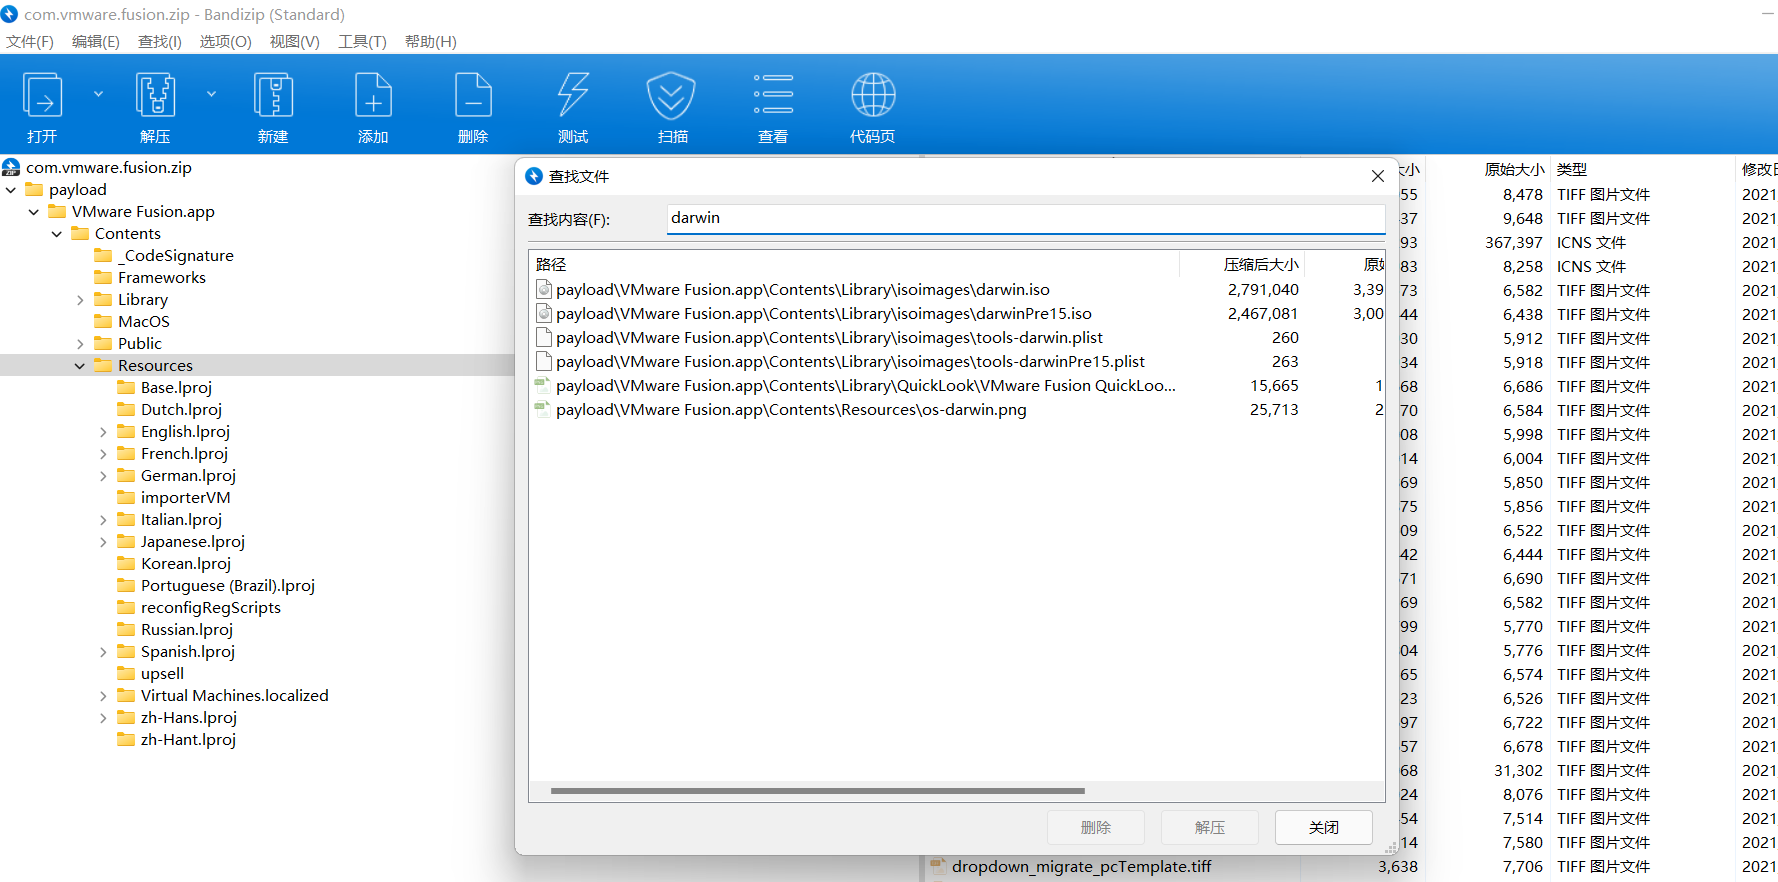Collapse the Resources folder in tree
This screenshot has width=1778, height=882.
click(80, 366)
